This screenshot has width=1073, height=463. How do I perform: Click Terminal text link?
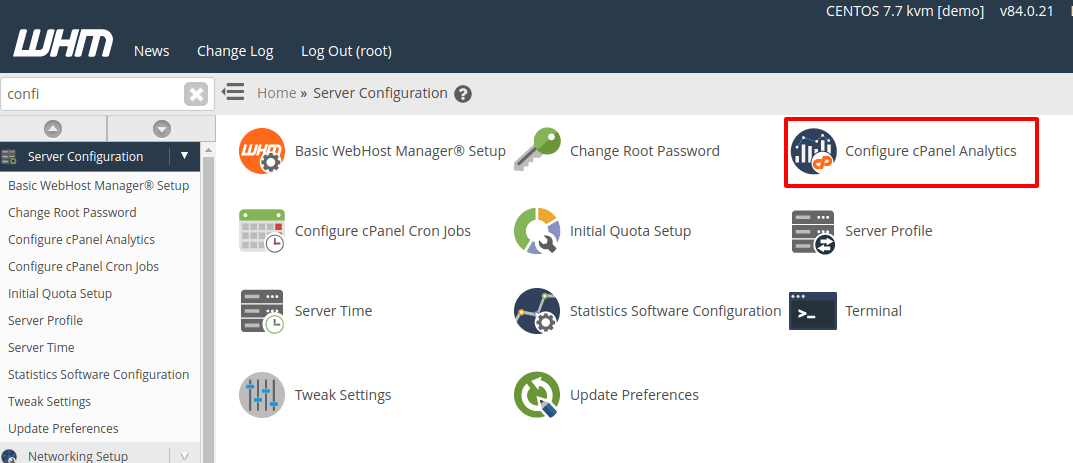point(873,311)
